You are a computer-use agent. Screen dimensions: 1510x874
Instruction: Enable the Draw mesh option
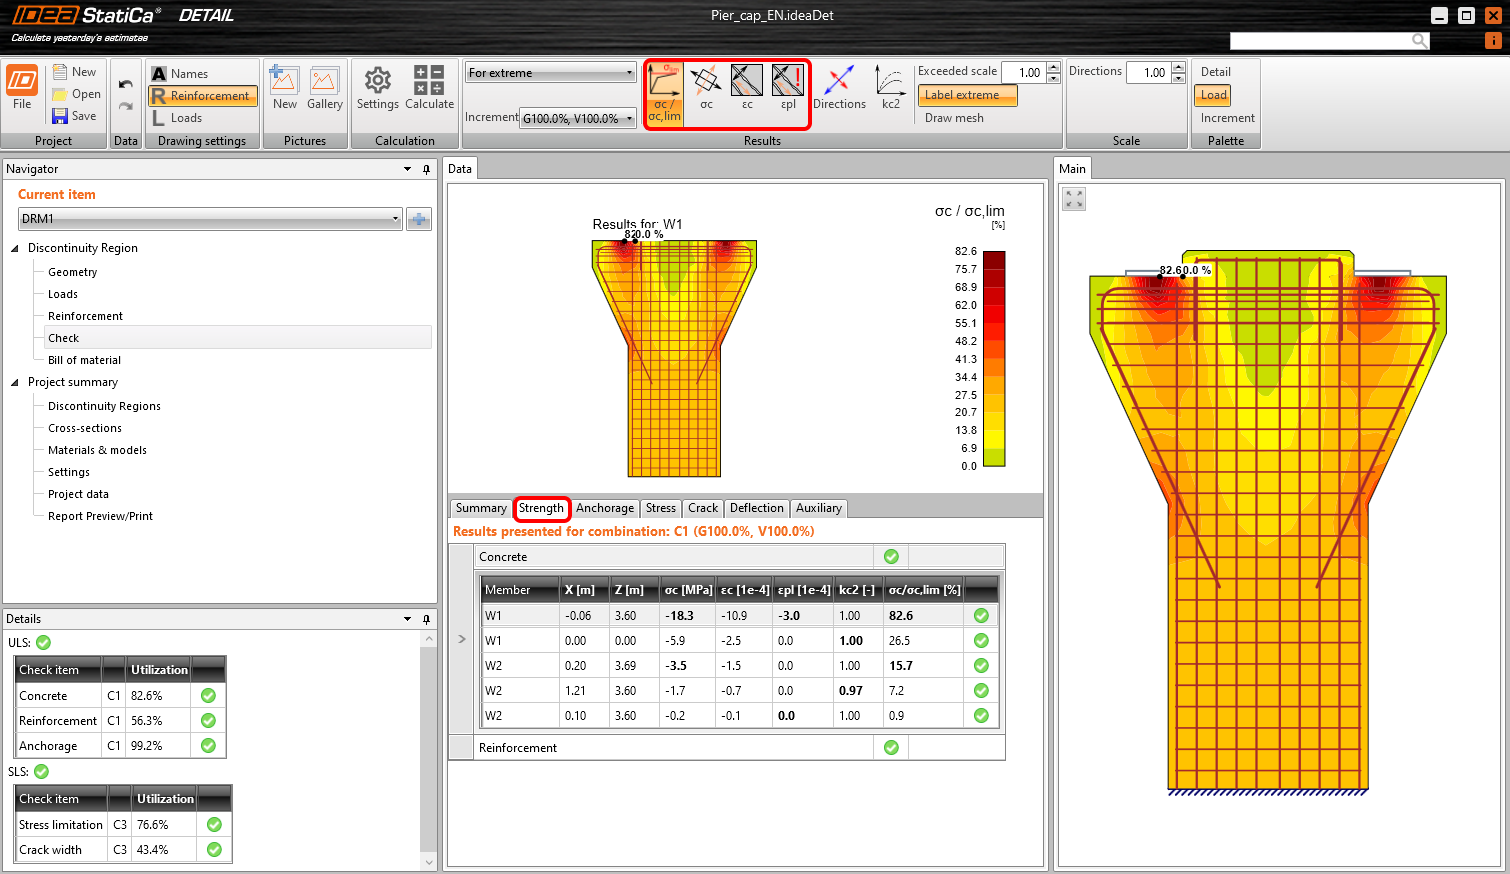[x=954, y=118]
